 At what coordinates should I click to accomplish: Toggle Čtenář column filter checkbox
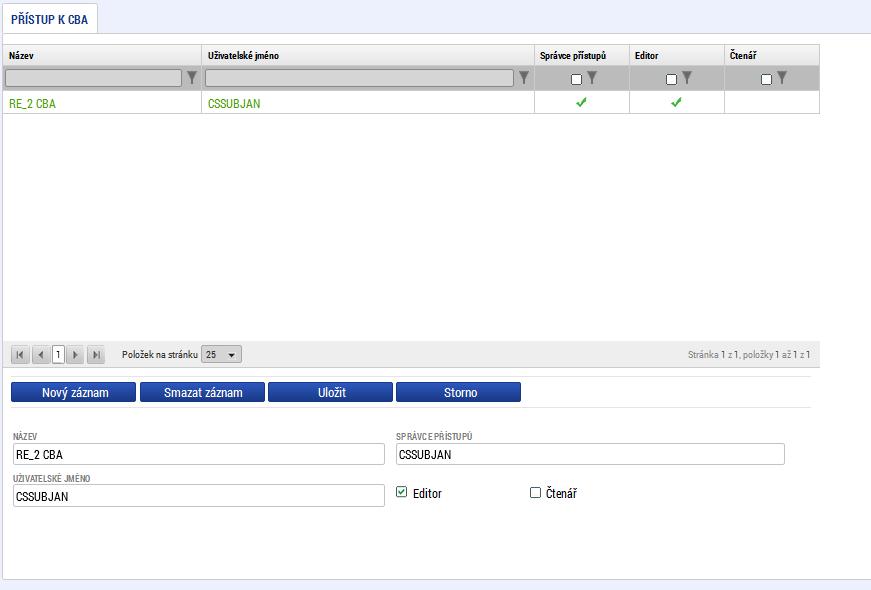pyautogui.click(x=767, y=79)
